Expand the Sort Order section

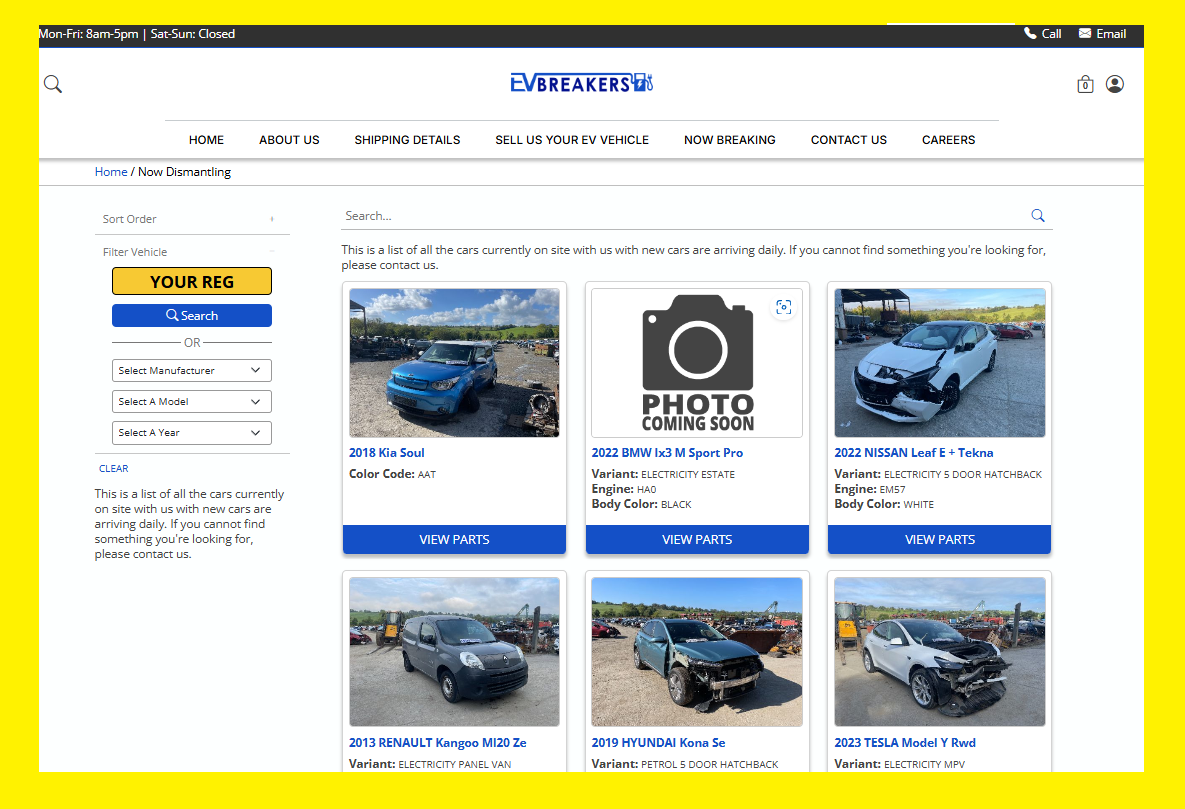click(192, 219)
